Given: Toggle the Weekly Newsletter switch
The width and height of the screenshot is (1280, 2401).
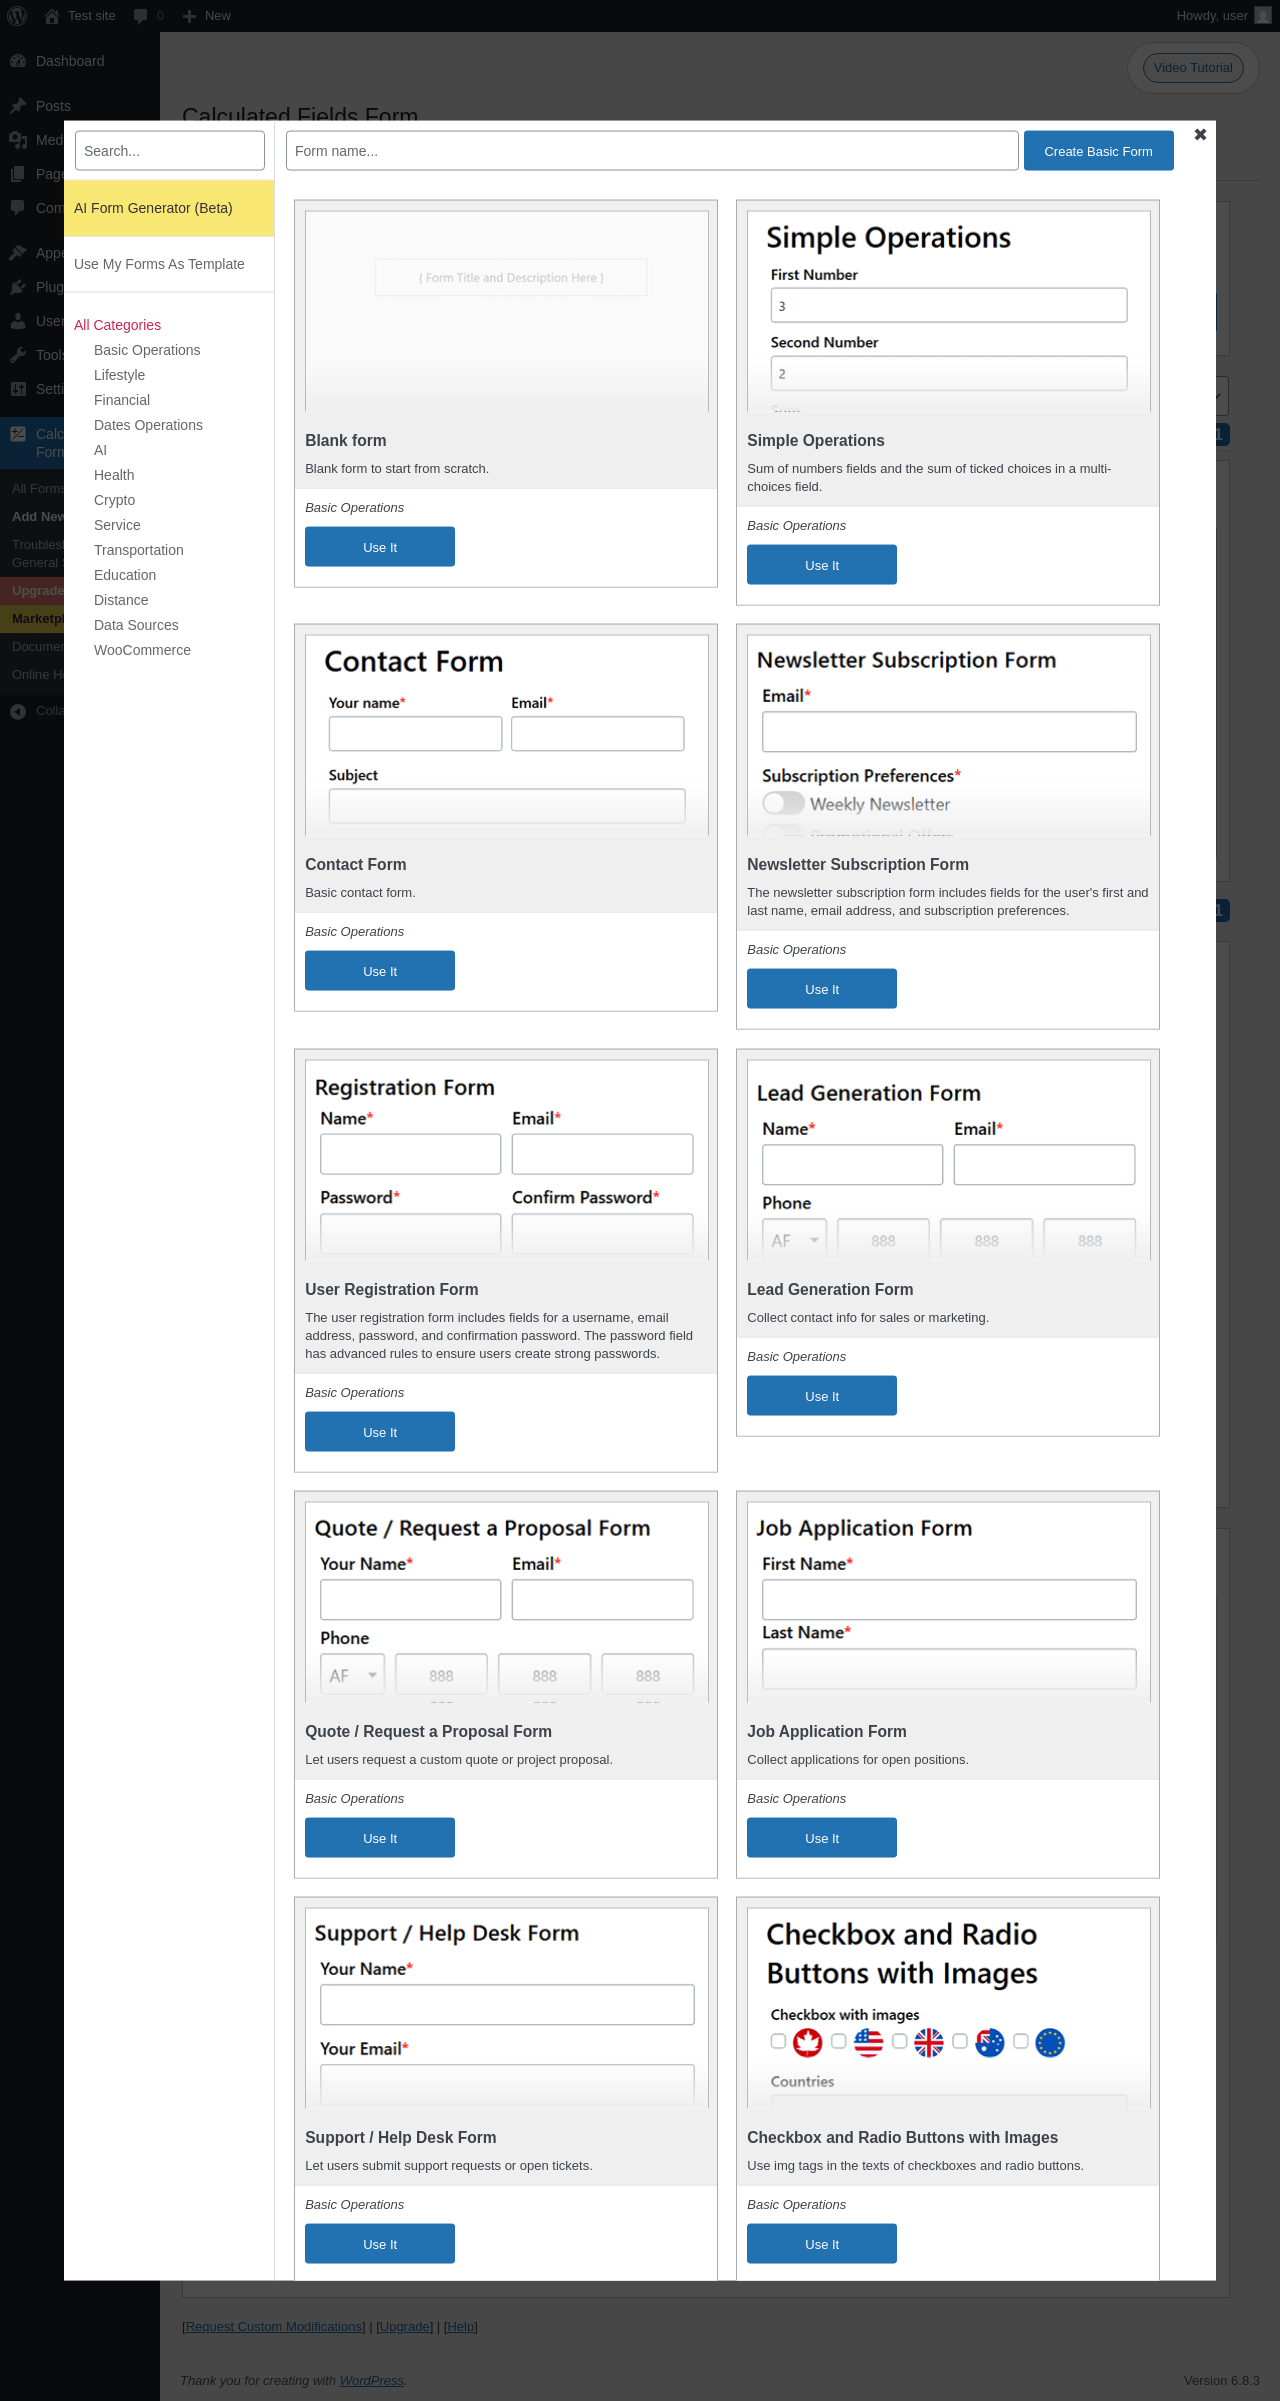Looking at the screenshot, I should pyautogui.click(x=783, y=803).
